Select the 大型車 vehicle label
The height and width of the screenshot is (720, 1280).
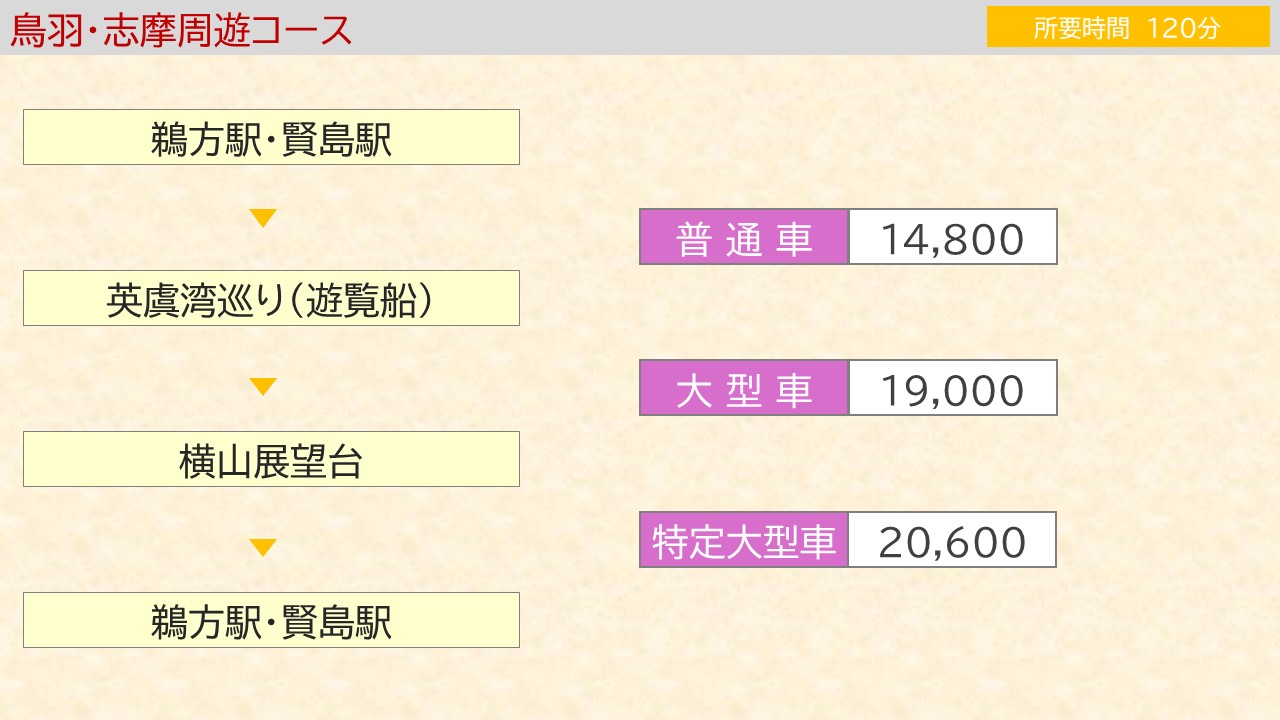click(x=744, y=388)
